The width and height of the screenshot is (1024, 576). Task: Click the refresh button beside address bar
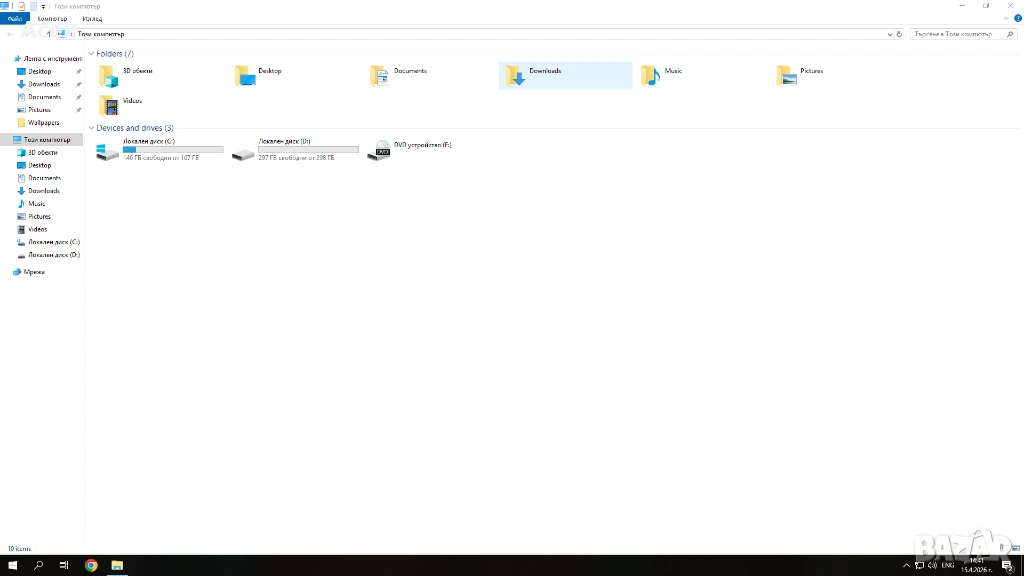tap(899, 34)
